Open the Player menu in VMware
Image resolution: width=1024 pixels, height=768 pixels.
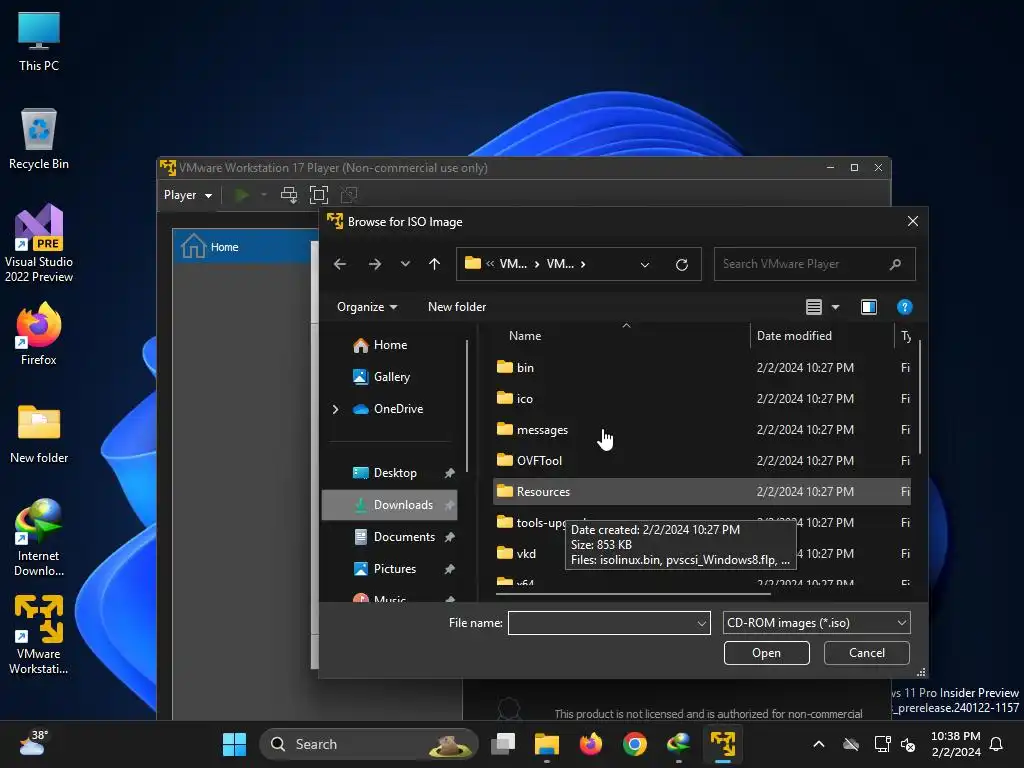pyautogui.click(x=188, y=195)
